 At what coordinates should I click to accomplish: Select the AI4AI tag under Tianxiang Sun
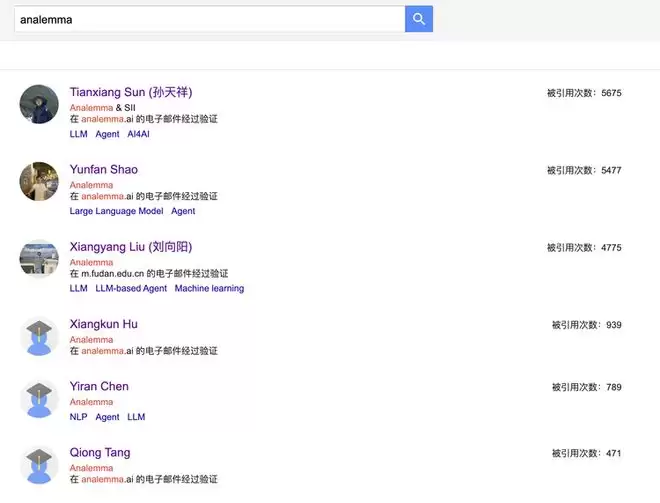coord(138,134)
